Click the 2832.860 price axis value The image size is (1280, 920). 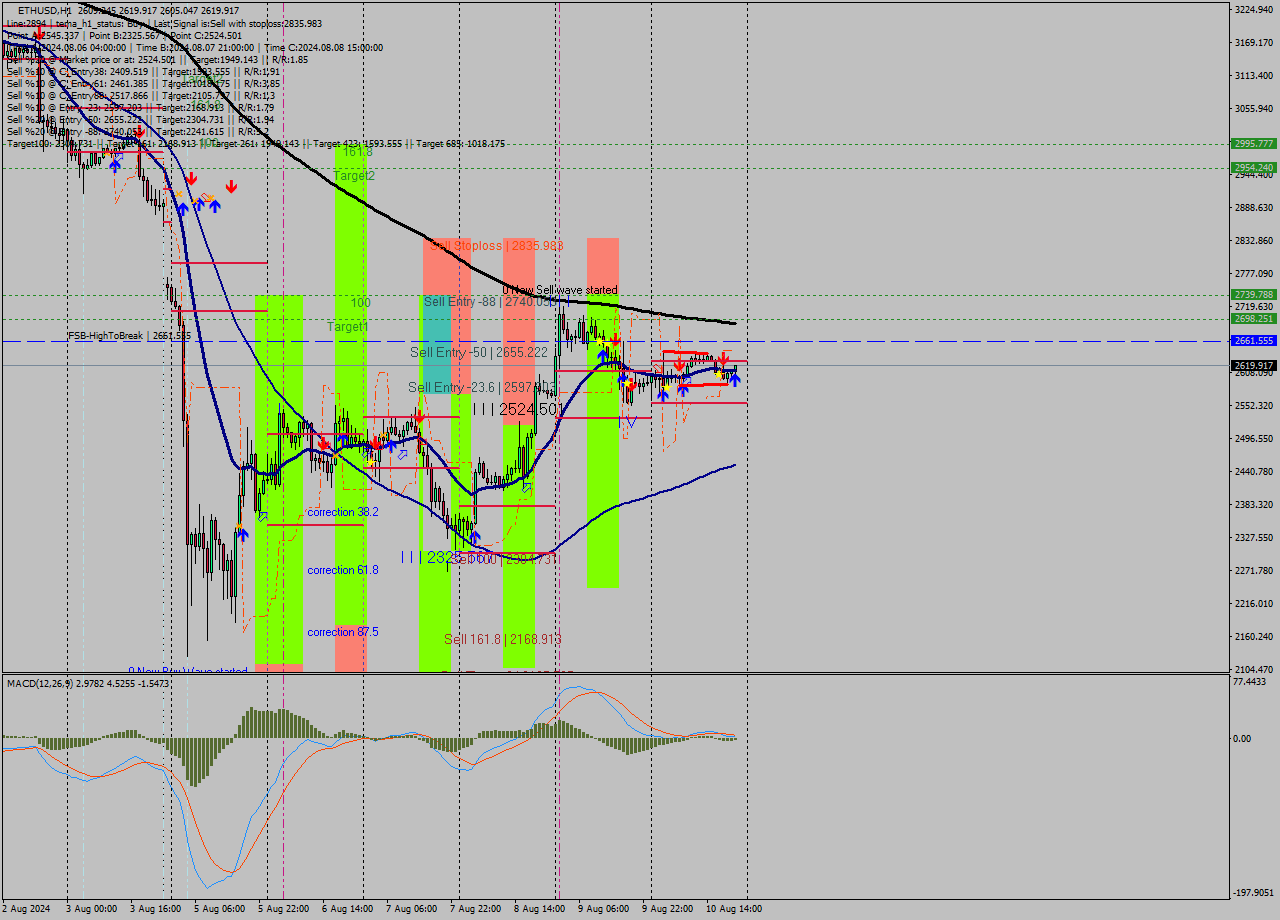pos(1254,240)
